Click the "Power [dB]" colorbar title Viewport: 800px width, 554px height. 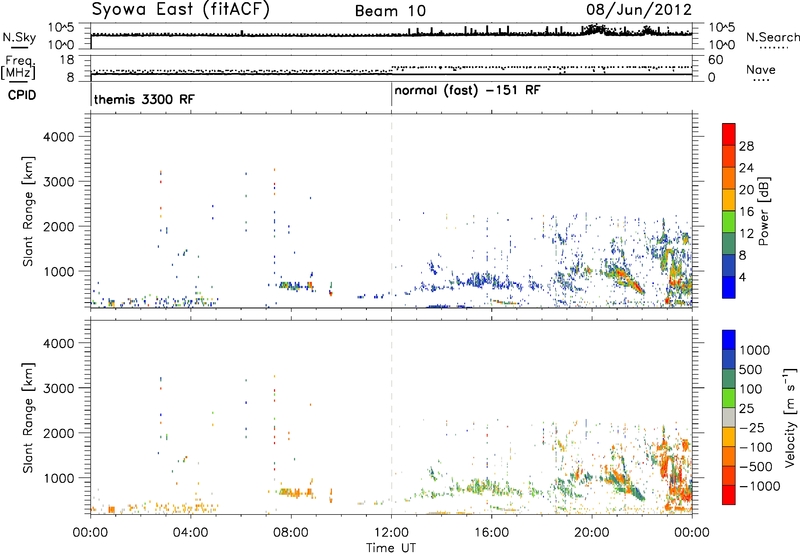(764, 211)
